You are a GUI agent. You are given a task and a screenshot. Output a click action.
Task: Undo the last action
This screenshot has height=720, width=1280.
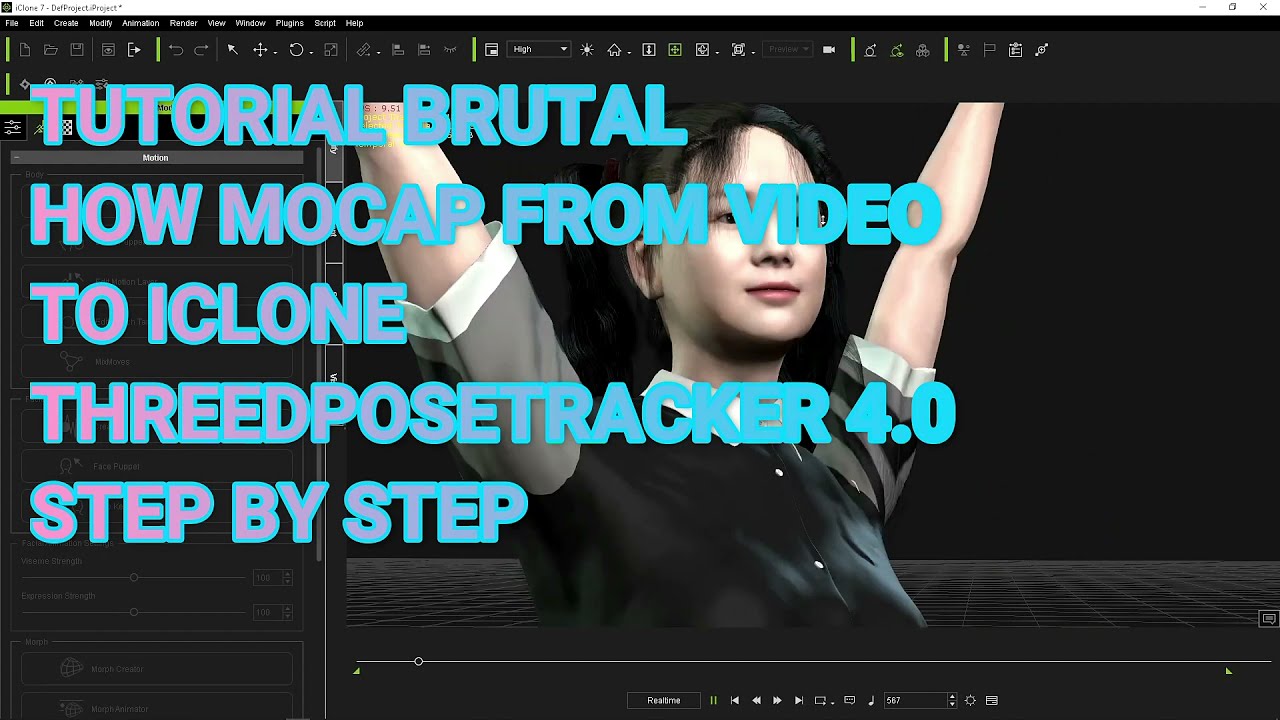tap(176, 50)
